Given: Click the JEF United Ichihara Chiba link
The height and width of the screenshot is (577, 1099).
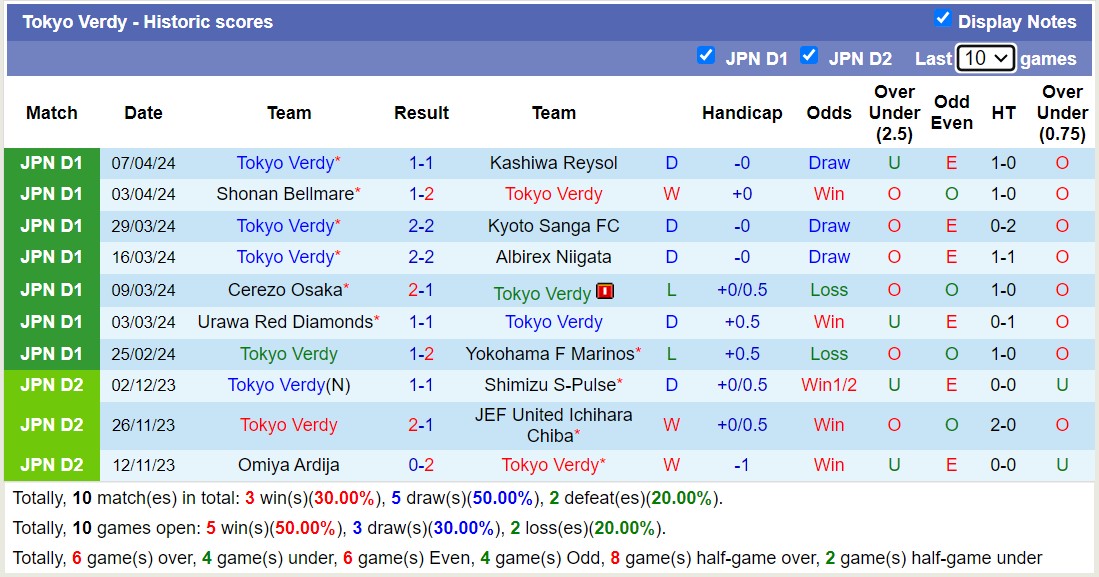Looking at the screenshot, I should click(x=554, y=424).
